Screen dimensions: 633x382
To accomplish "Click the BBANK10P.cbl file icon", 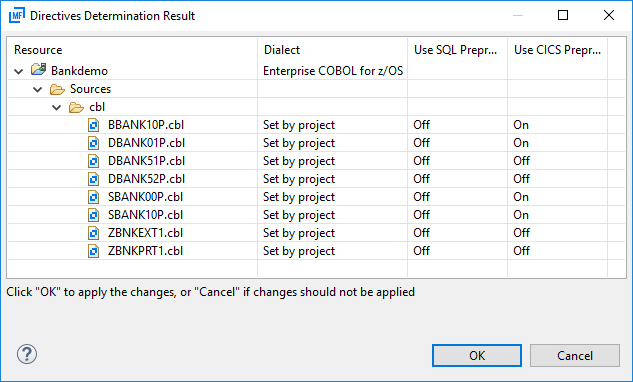I will 94,125.
